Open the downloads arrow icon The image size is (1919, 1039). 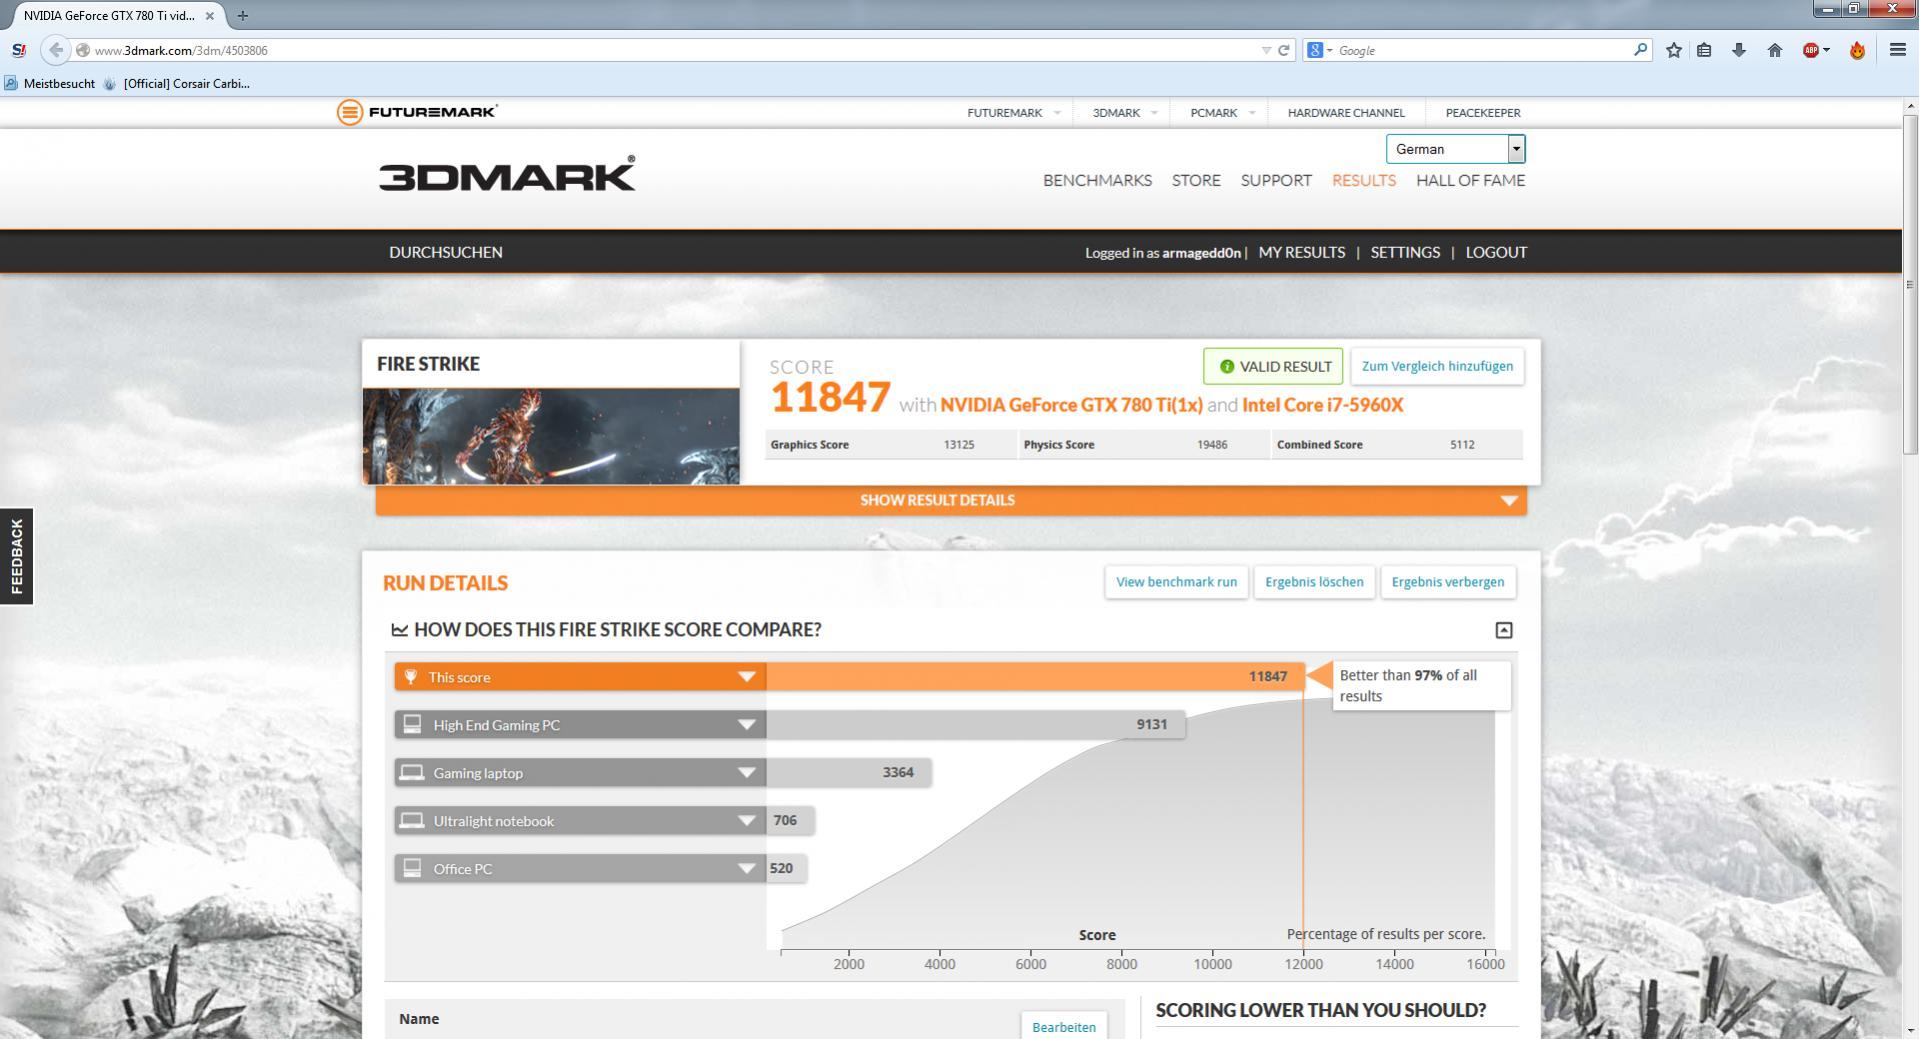[1739, 50]
